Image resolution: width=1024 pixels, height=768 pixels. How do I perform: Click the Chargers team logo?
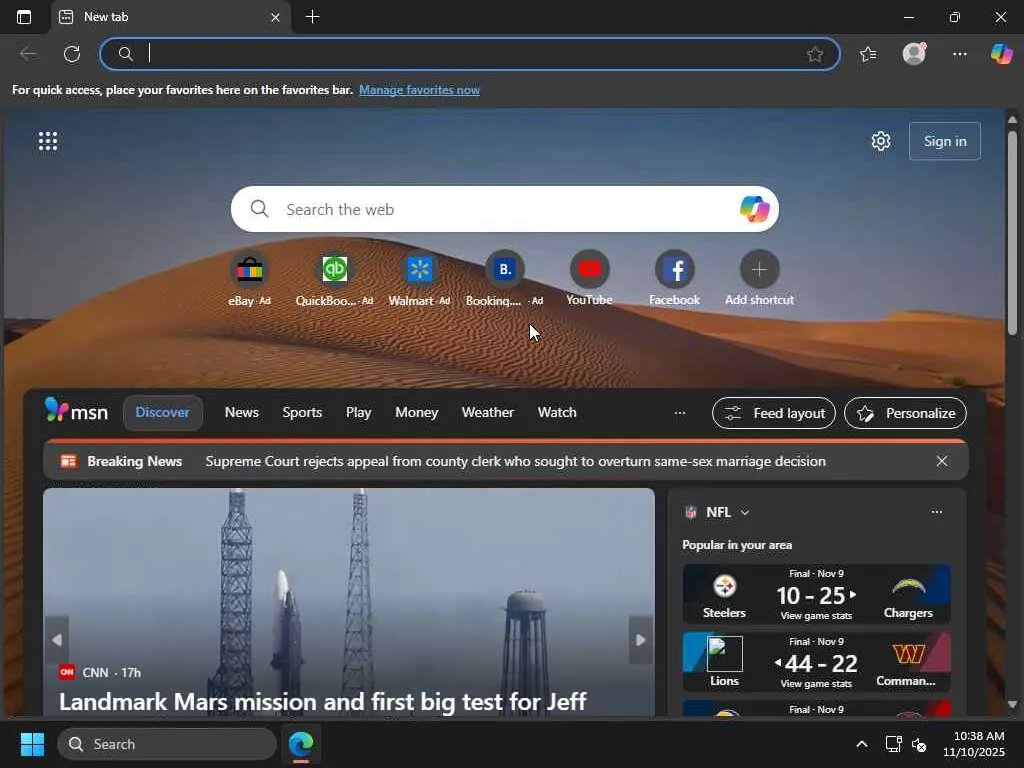[x=908, y=586]
